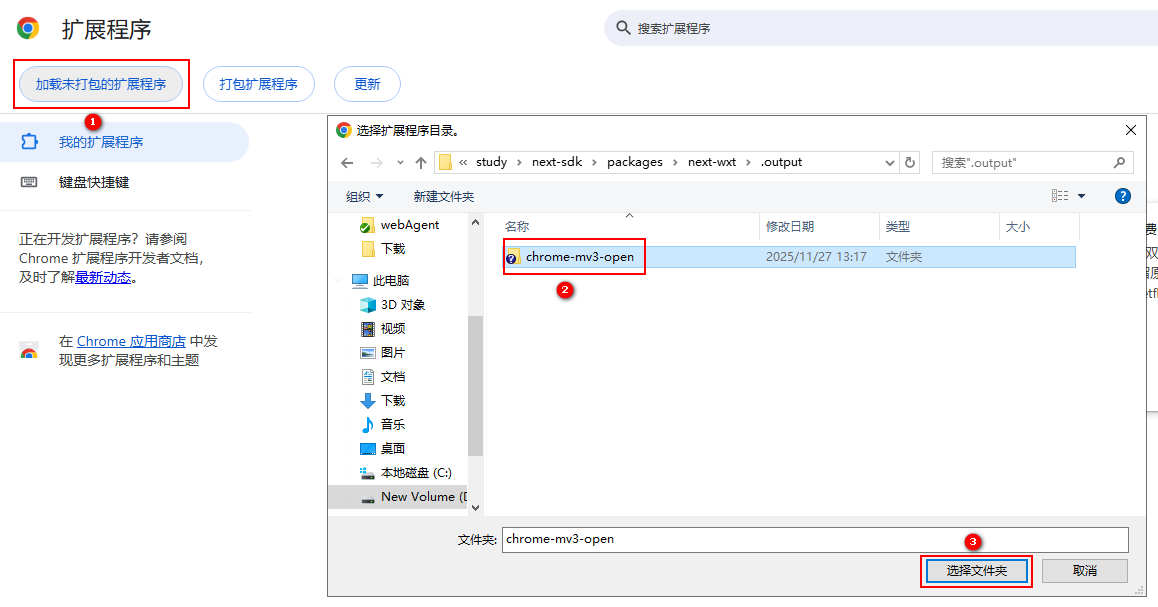Click the help question mark icon
This screenshot has height=607, width=1158.
click(1122, 196)
